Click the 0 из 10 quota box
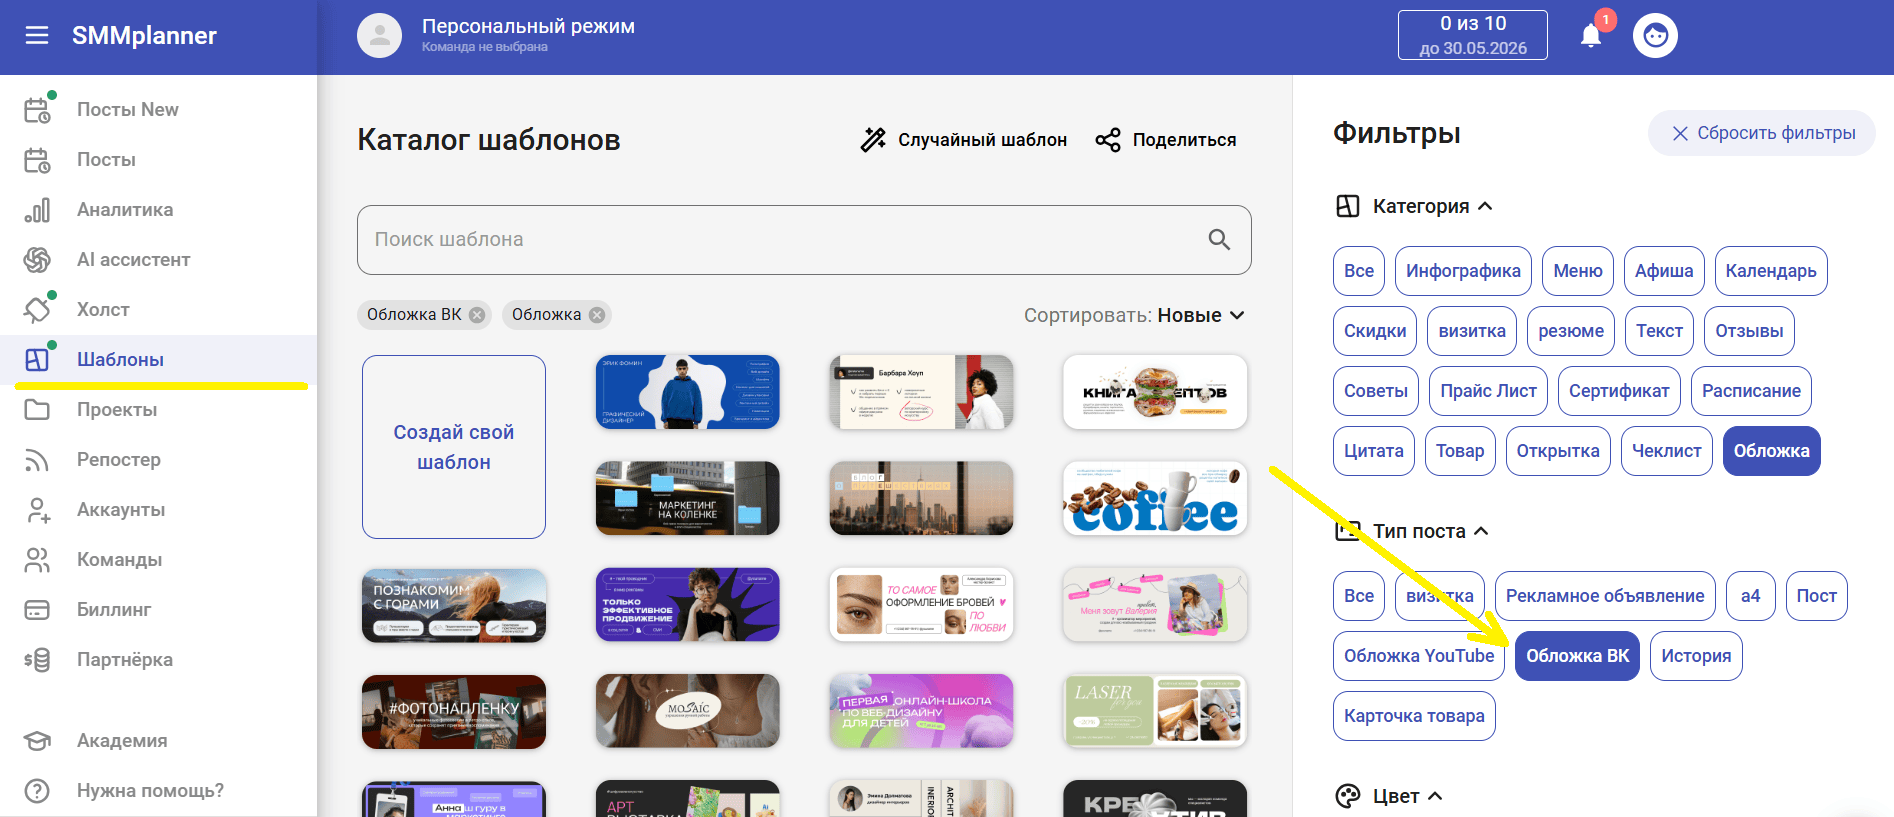Screen dimensions: 1894x817 click(1473, 35)
